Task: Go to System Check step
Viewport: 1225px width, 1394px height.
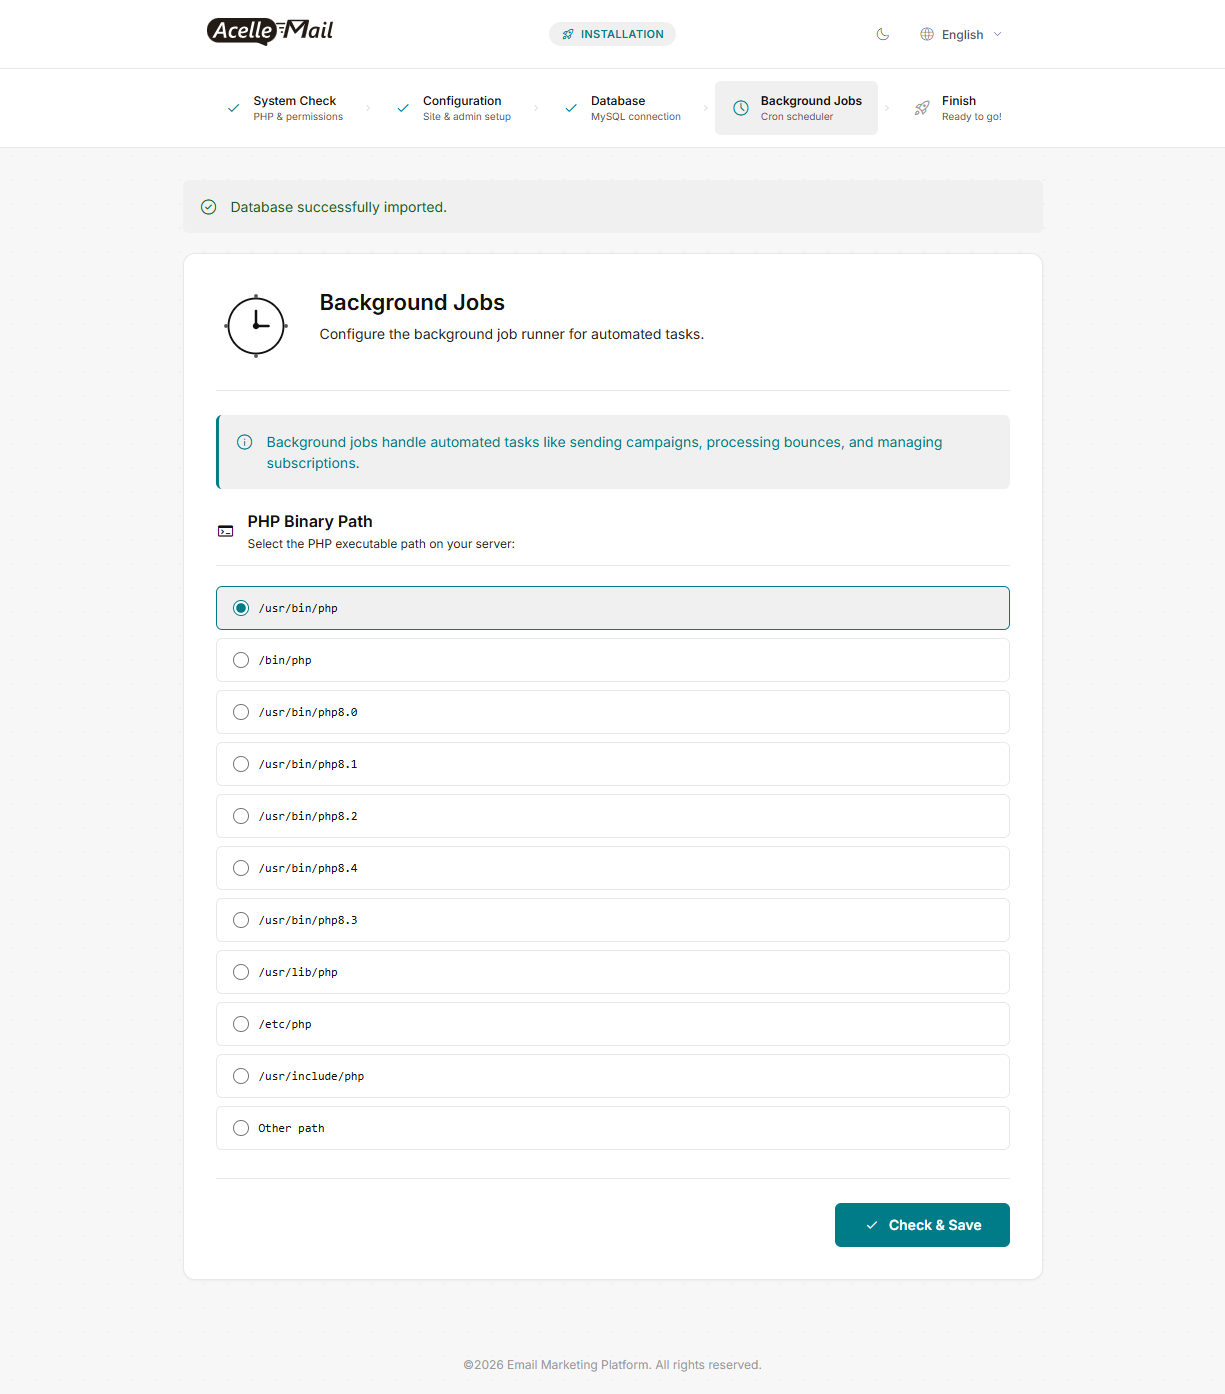Action: click(x=285, y=108)
